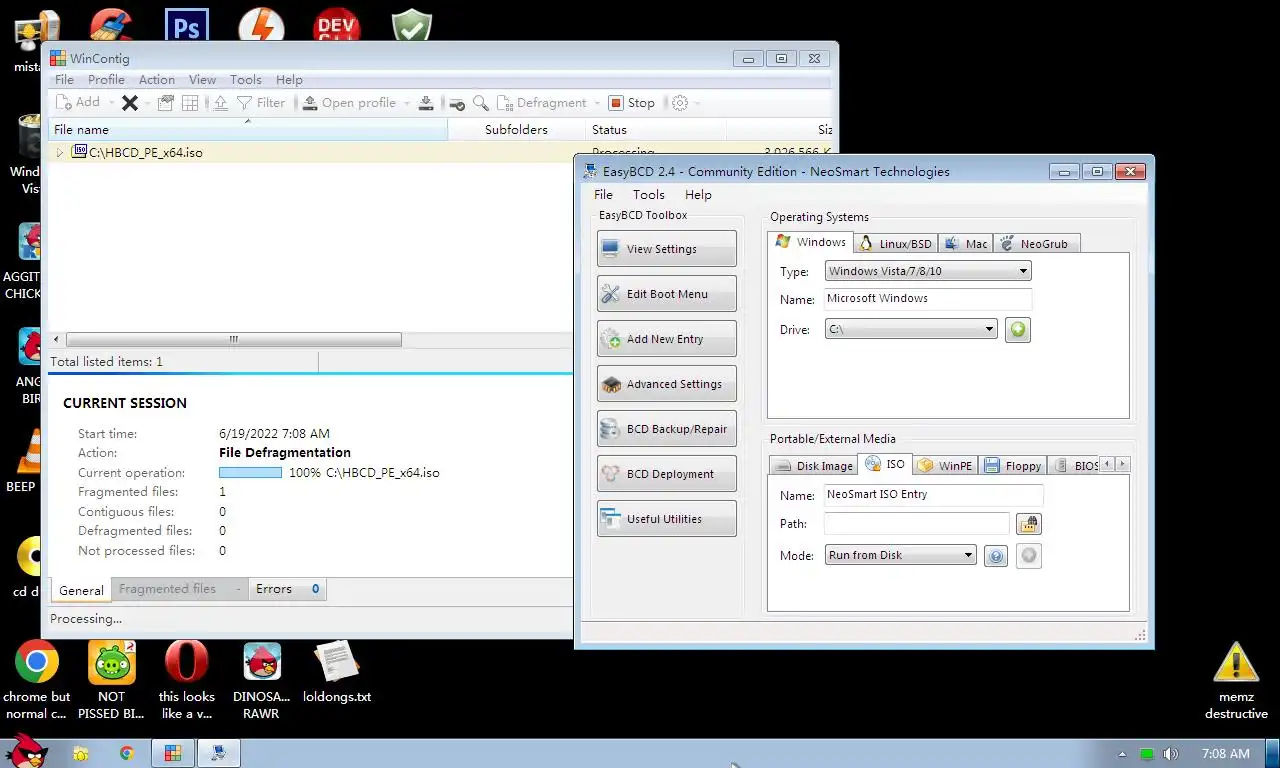
Task: Open the Type dropdown (Windows Vista/7/8/10)
Action: coord(927,271)
